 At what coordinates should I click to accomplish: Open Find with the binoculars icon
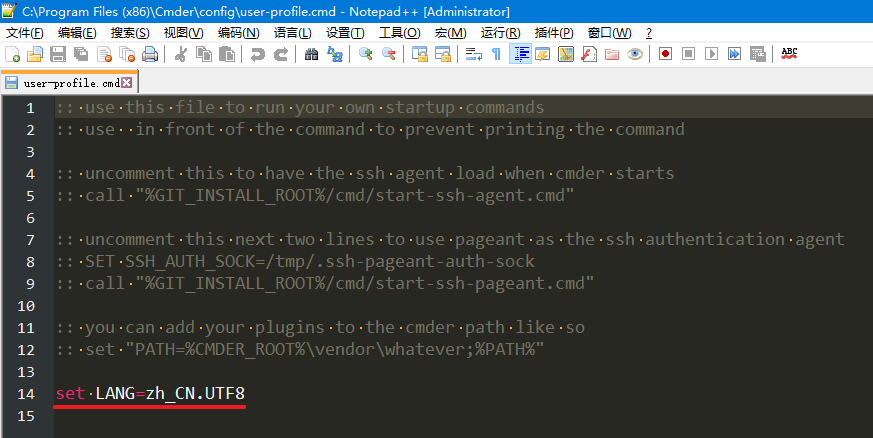[311, 54]
